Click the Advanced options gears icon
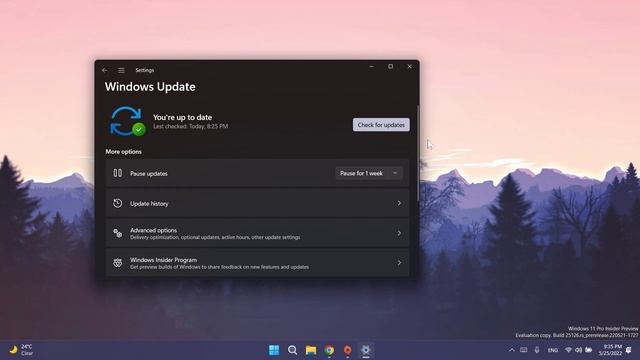 coord(118,233)
